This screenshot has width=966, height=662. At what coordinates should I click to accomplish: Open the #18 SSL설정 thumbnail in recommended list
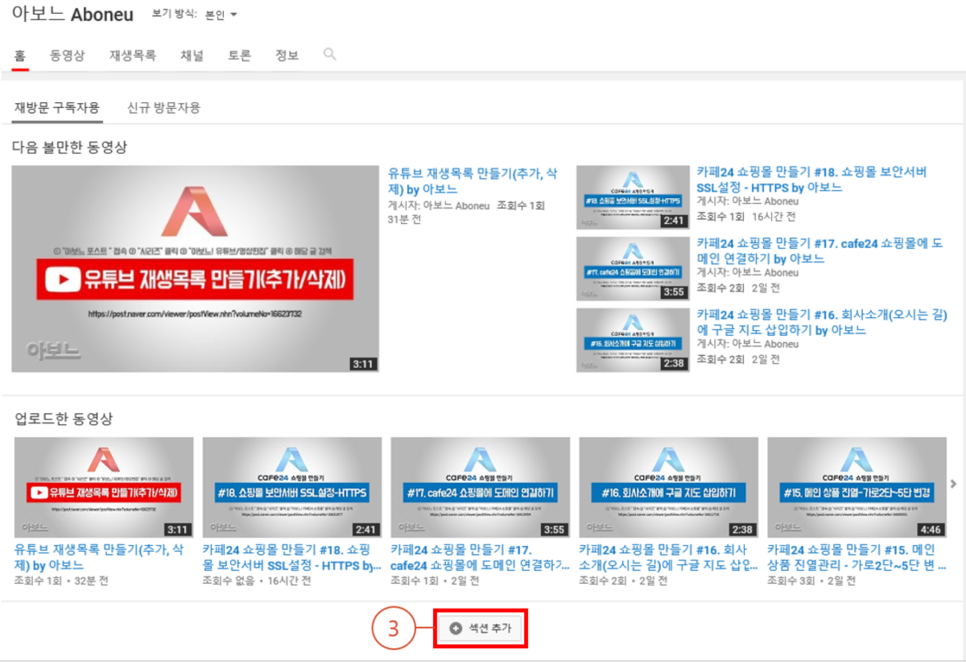[x=633, y=198]
